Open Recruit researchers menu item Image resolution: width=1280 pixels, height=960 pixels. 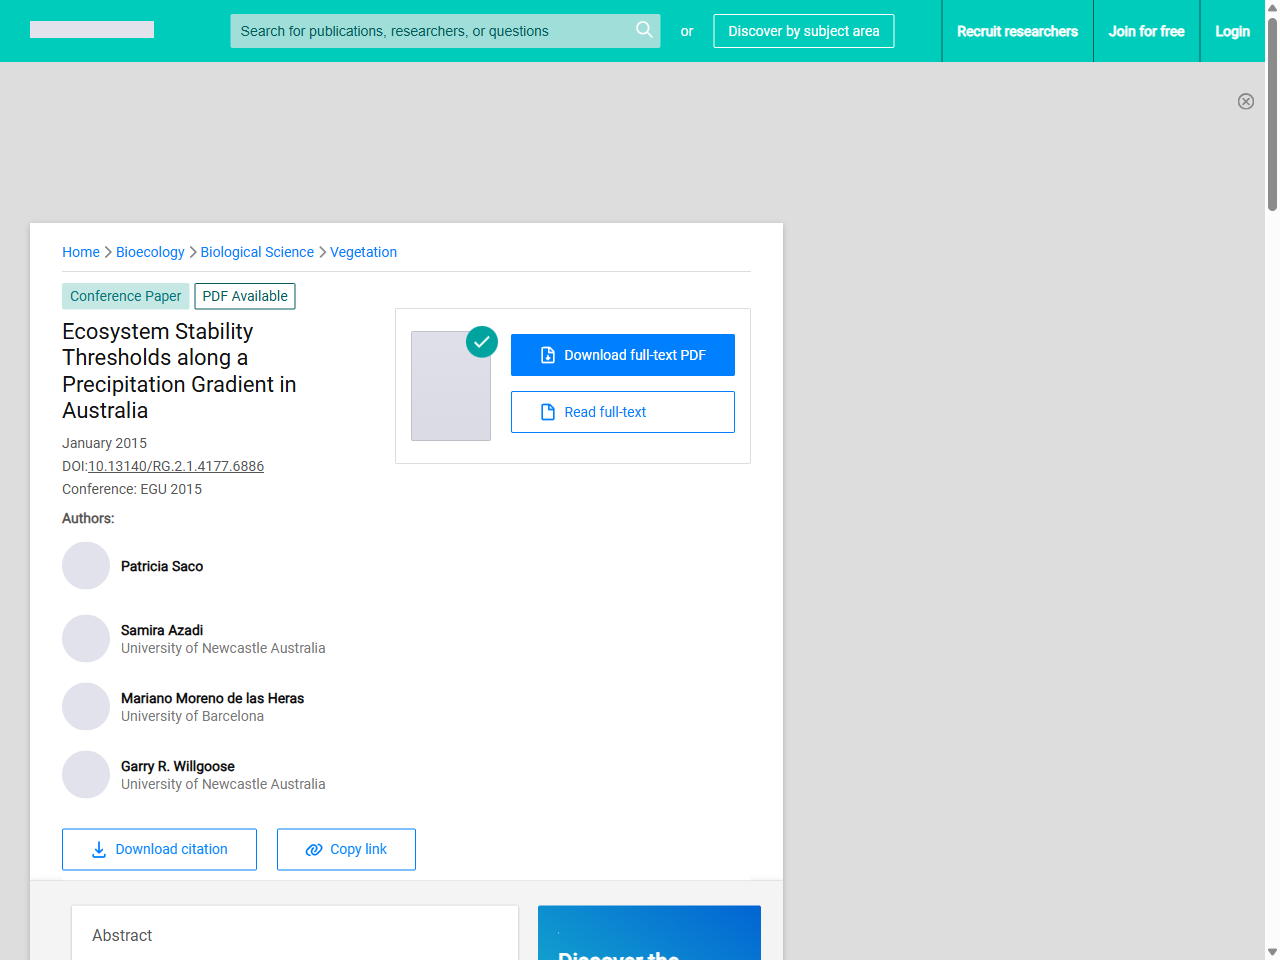pyautogui.click(x=1017, y=31)
